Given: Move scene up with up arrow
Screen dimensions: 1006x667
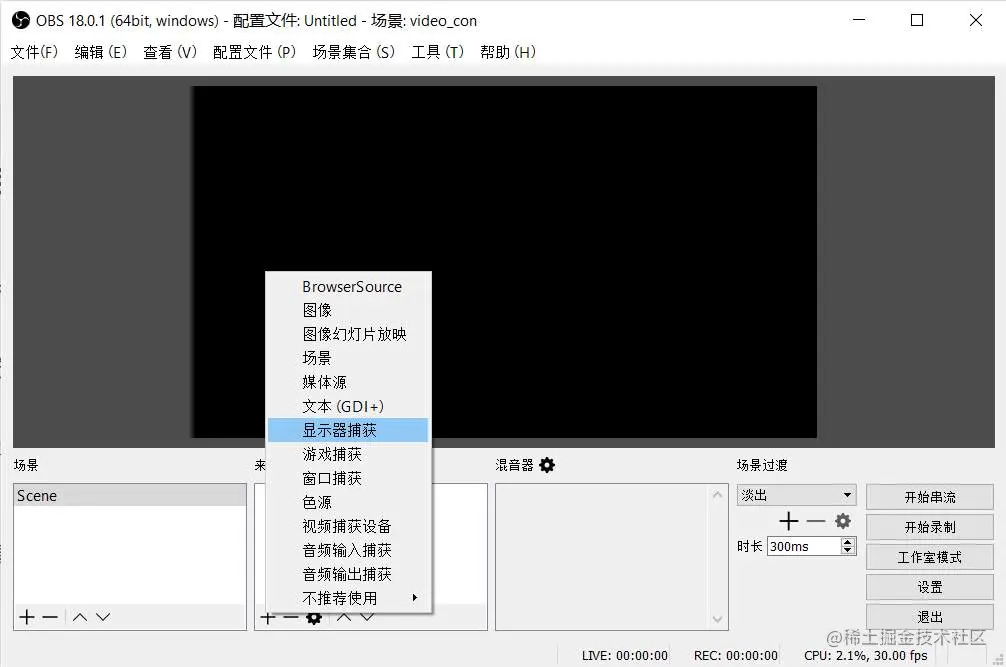Looking at the screenshot, I should [x=80, y=617].
